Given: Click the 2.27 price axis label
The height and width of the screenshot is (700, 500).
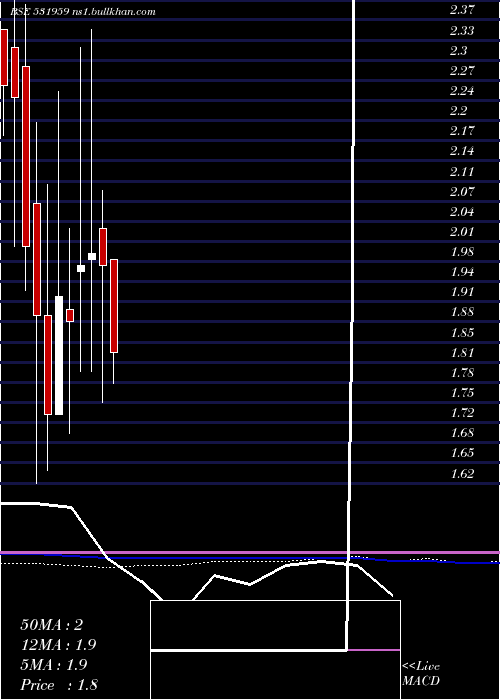Looking at the screenshot, I should pyautogui.click(x=462, y=71).
